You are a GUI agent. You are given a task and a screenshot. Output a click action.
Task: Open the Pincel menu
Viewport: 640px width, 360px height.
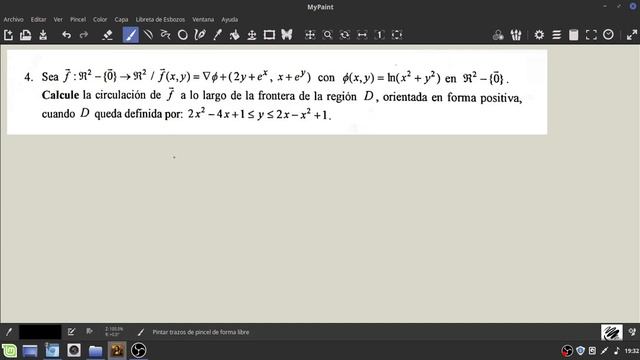tap(78, 20)
